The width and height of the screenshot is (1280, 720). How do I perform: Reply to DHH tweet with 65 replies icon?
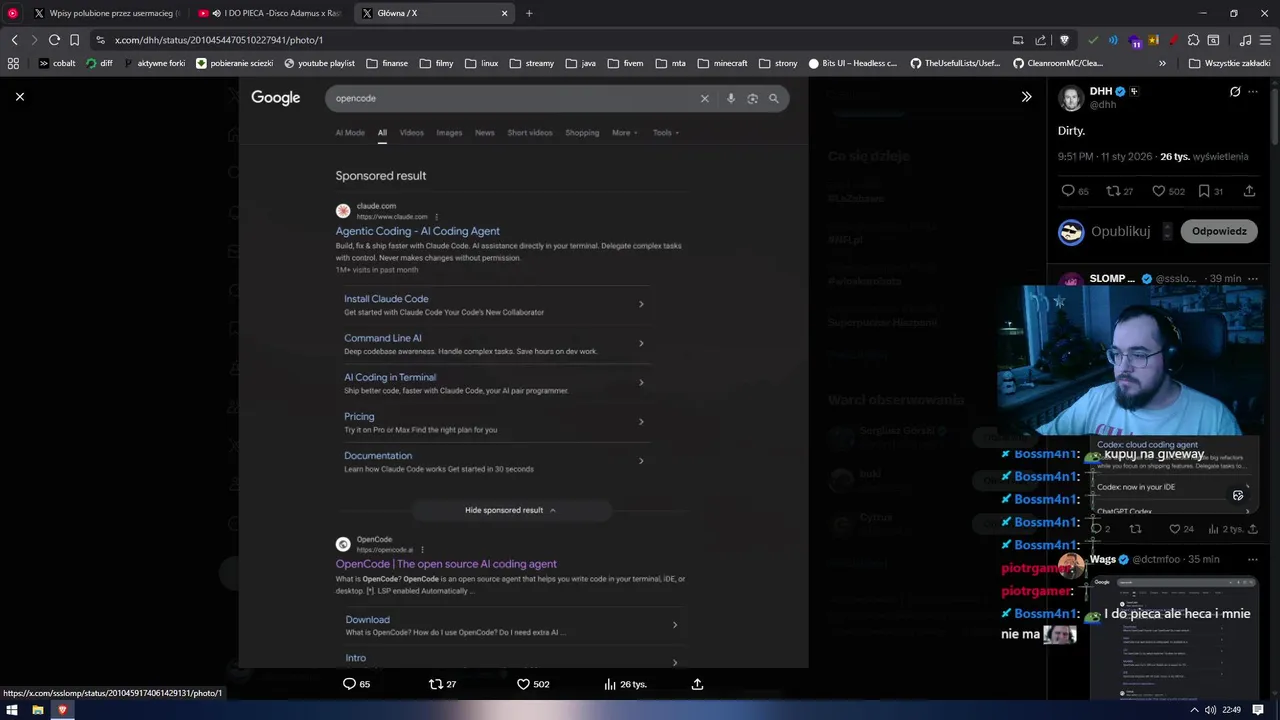tap(1068, 191)
